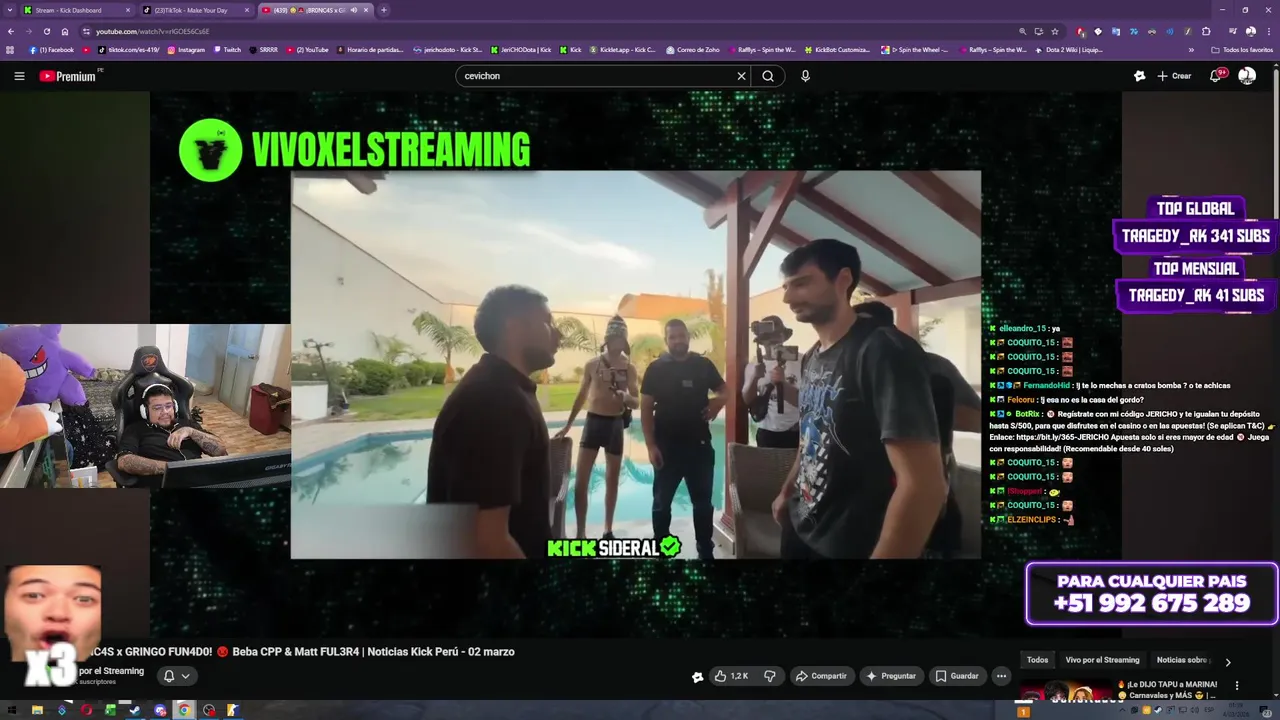Viewport: 1280px width, 720px height.
Task: Open the Carnavales y MÁS recommended thumbnail
Action: tap(1065, 691)
